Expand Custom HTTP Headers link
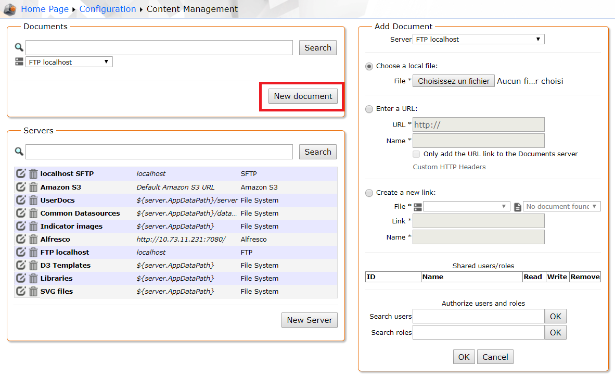Viewport: 615px width, 376px height. [449, 167]
